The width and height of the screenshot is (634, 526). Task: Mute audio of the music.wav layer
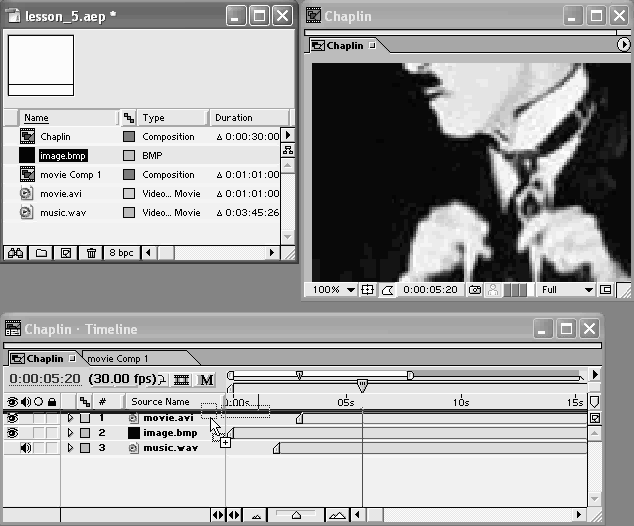pos(25,448)
